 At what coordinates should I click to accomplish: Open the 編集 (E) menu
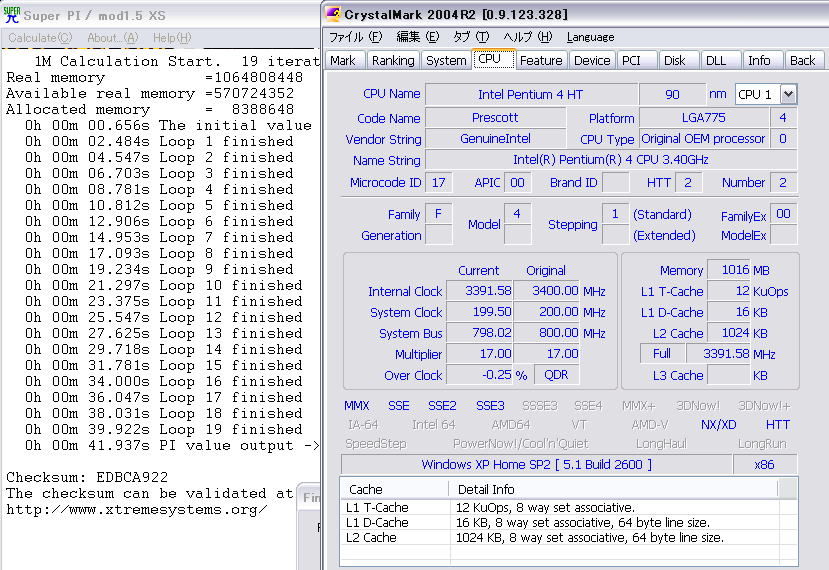pyautogui.click(x=417, y=37)
